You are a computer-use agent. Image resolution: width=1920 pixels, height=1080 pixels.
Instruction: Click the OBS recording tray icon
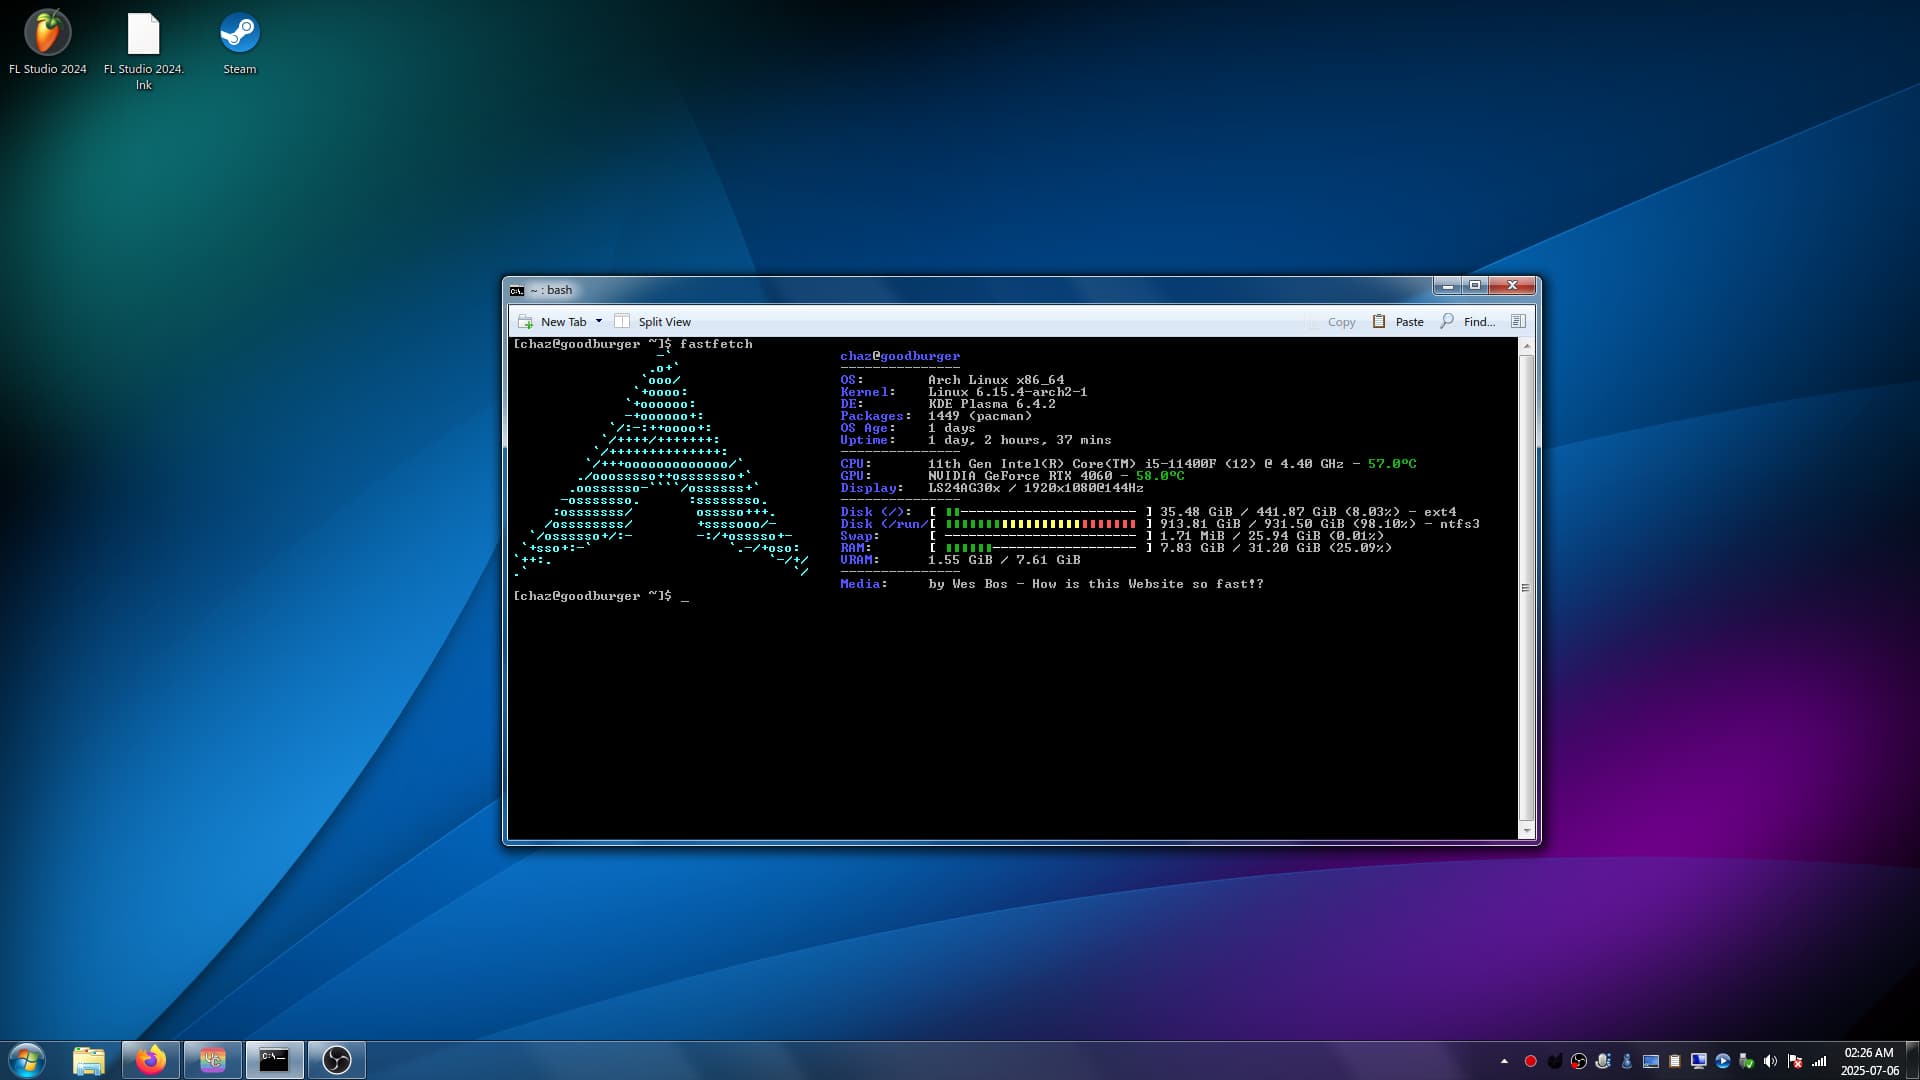[x=1579, y=1061]
